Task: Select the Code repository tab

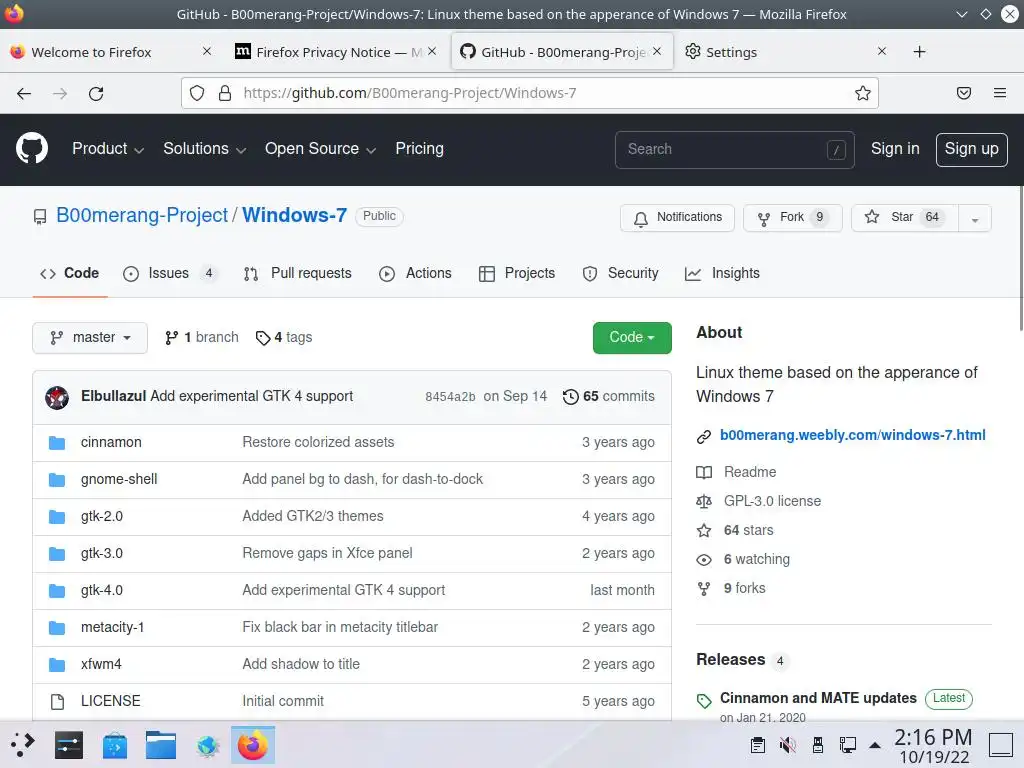Action: click(x=69, y=274)
